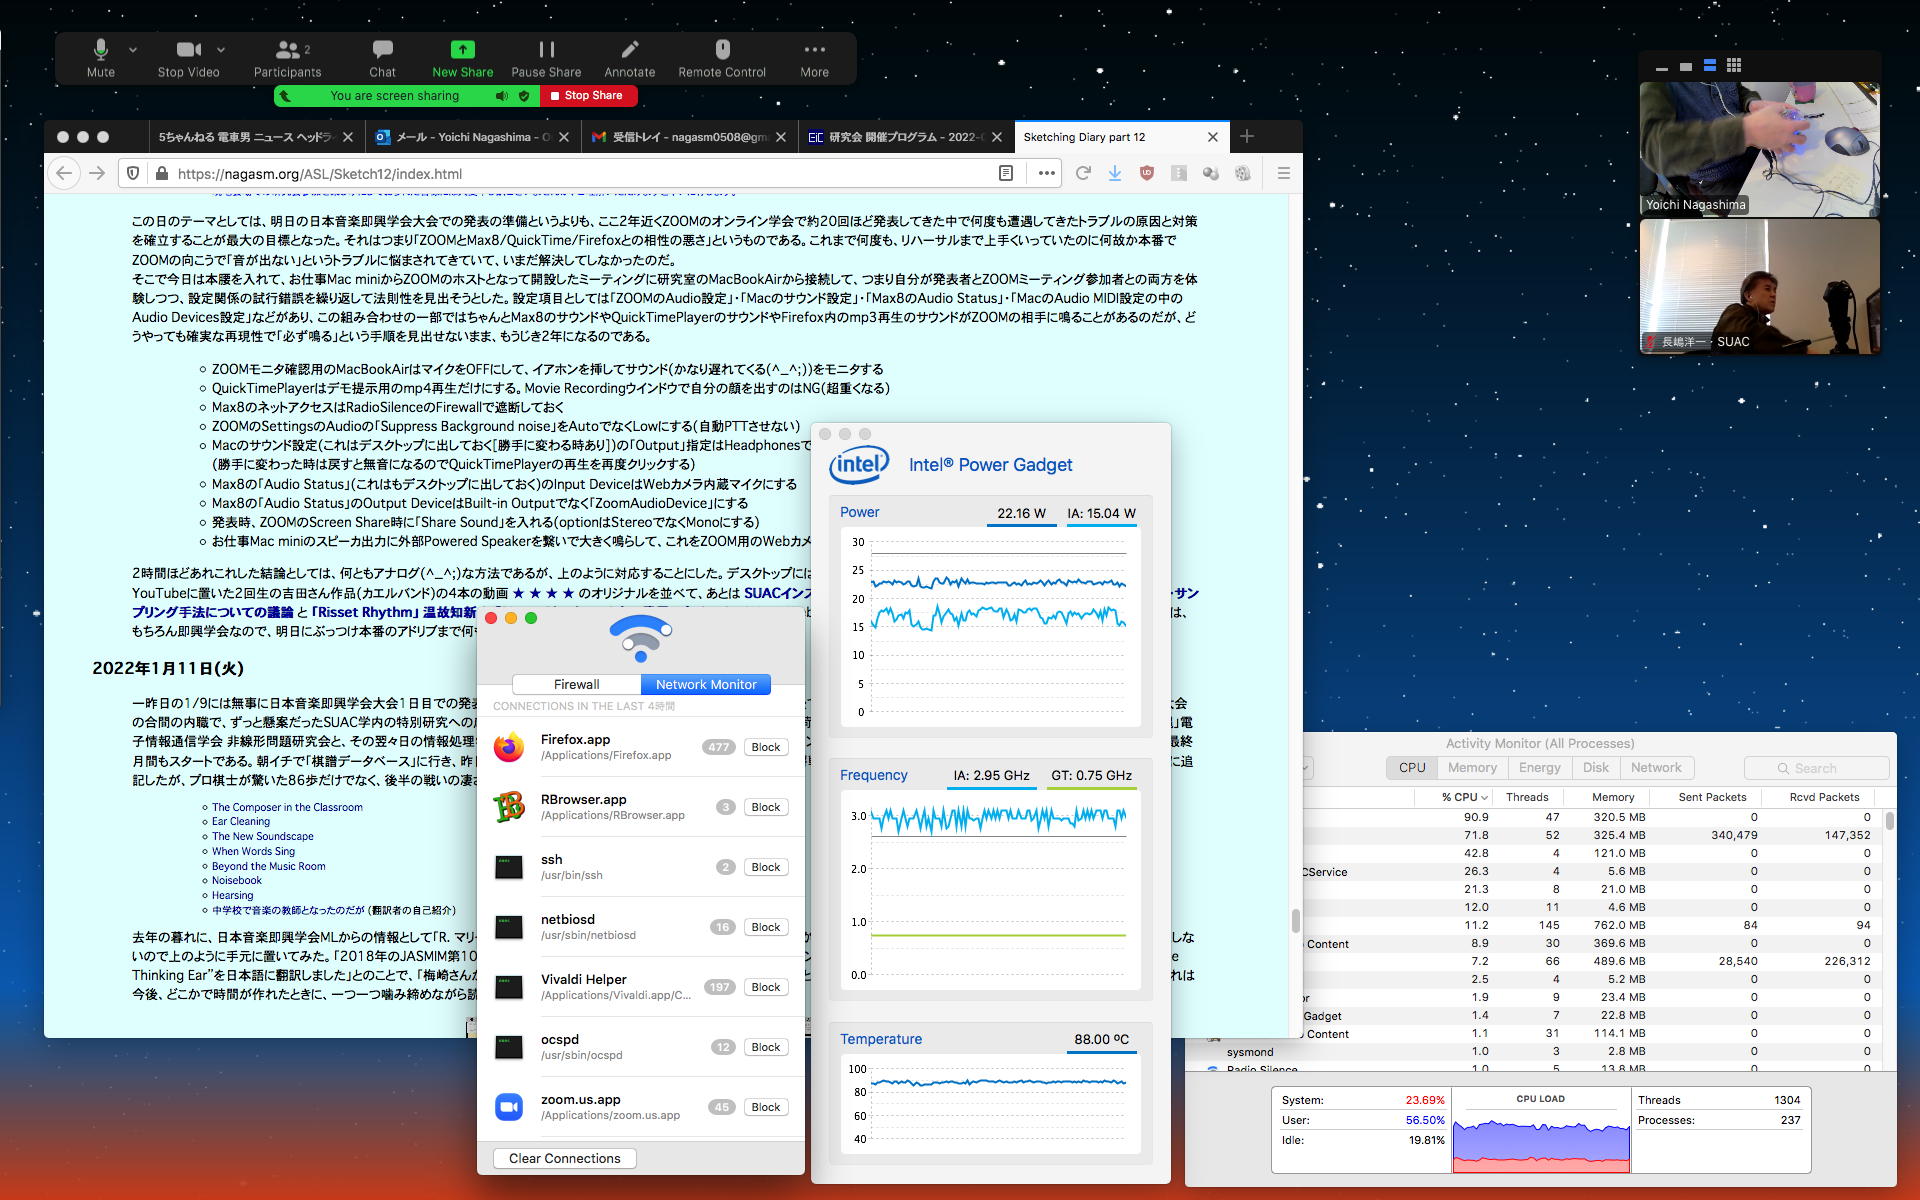1920x1200 pixels.
Task: Switch to the Firewall tab
Action: (x=576, y=685)
